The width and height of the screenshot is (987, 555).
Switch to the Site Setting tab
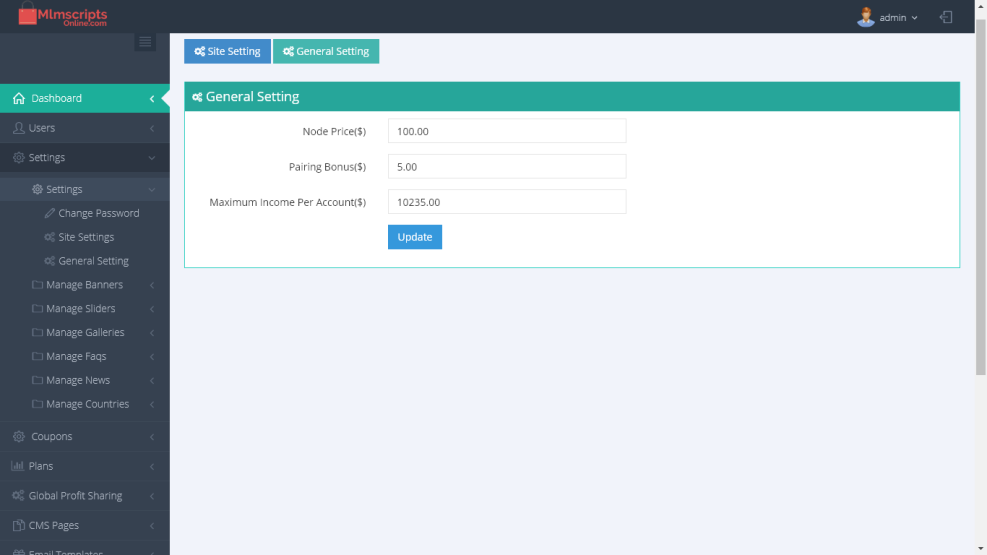click(227, 51)
